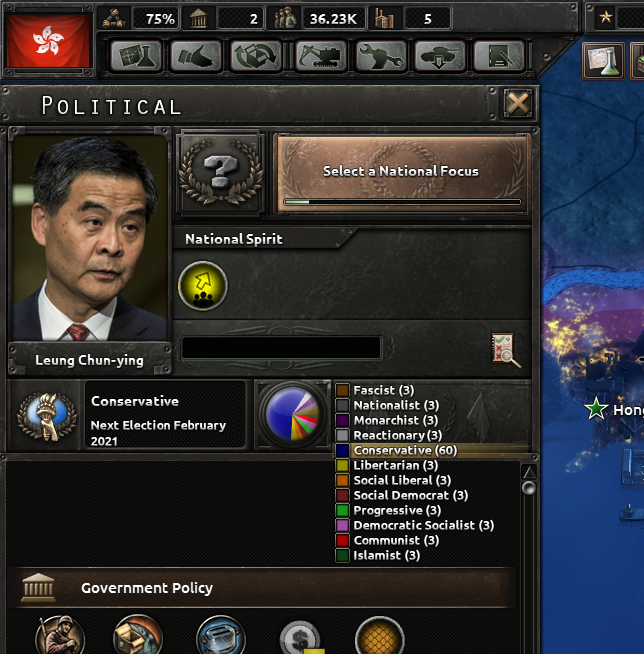Click the Fascist color swatch
This screenshot has width=644, height=654.
(x=342, y=390)
